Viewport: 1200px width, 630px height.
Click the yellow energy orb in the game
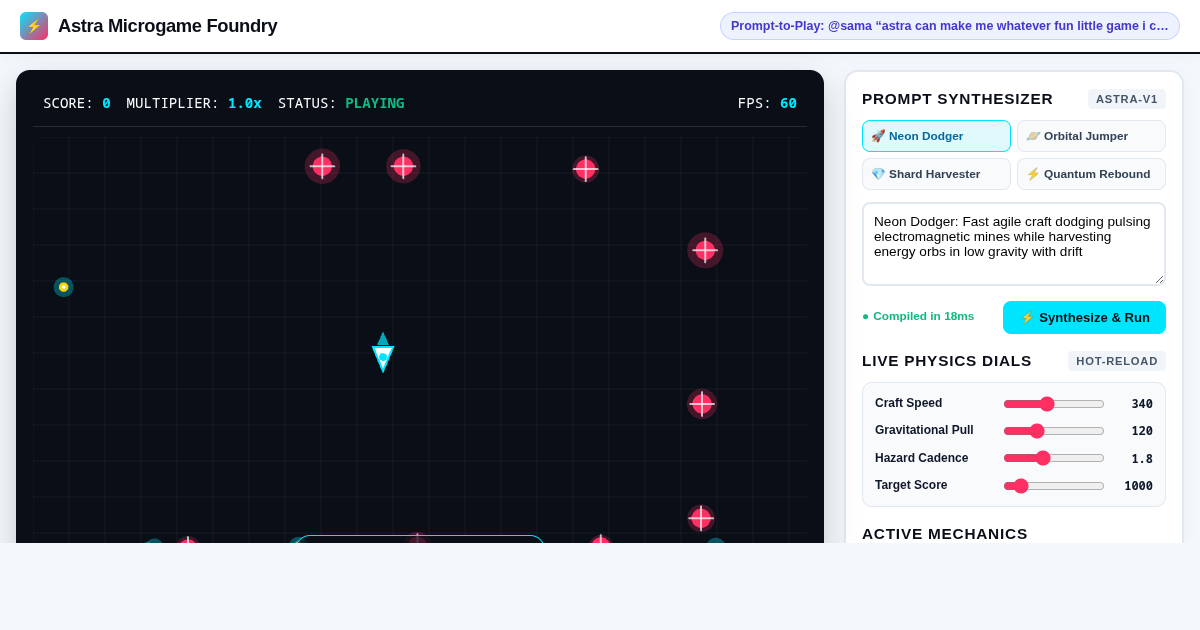coord(63,287)
